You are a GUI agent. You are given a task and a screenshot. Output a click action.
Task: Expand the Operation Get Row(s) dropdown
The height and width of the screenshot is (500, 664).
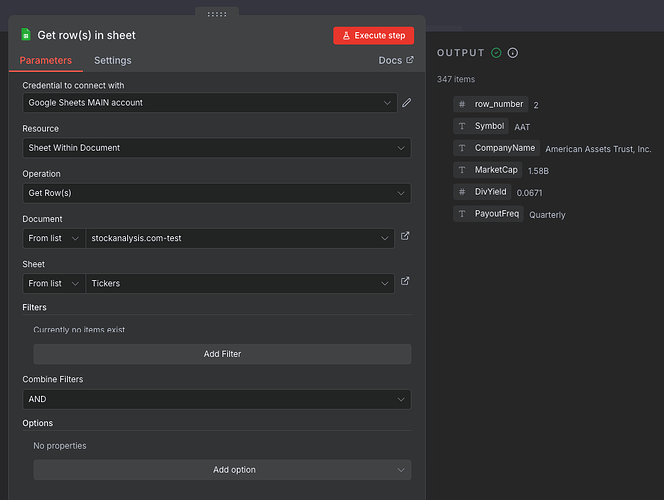point(216,193)
